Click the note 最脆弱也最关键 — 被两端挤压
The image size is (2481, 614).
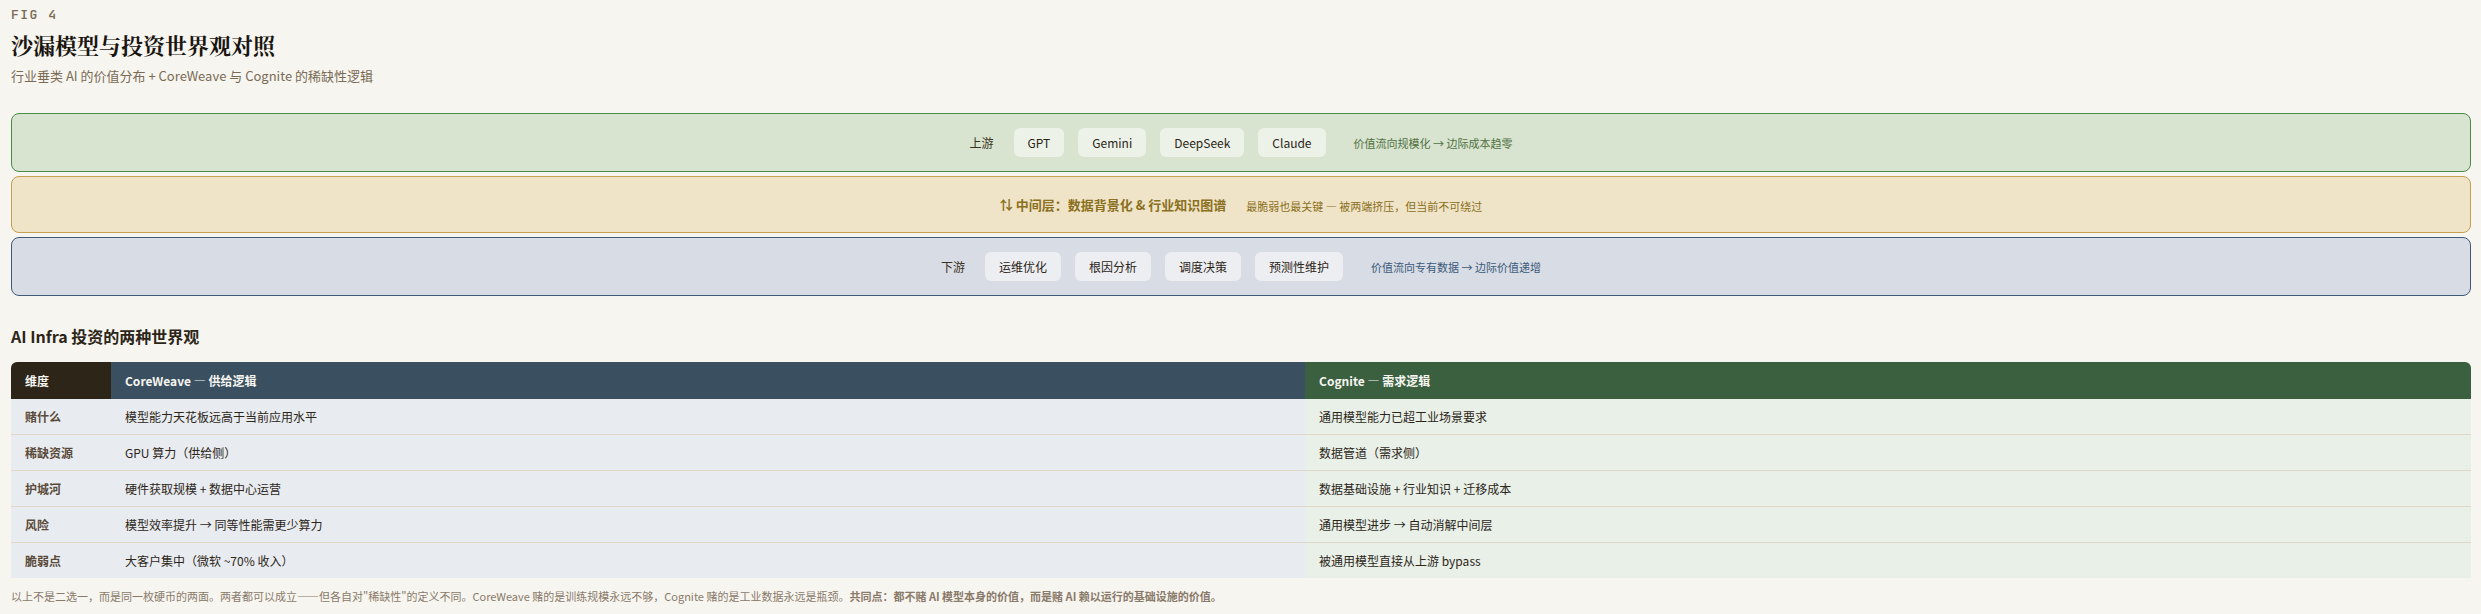(1320, 207)
